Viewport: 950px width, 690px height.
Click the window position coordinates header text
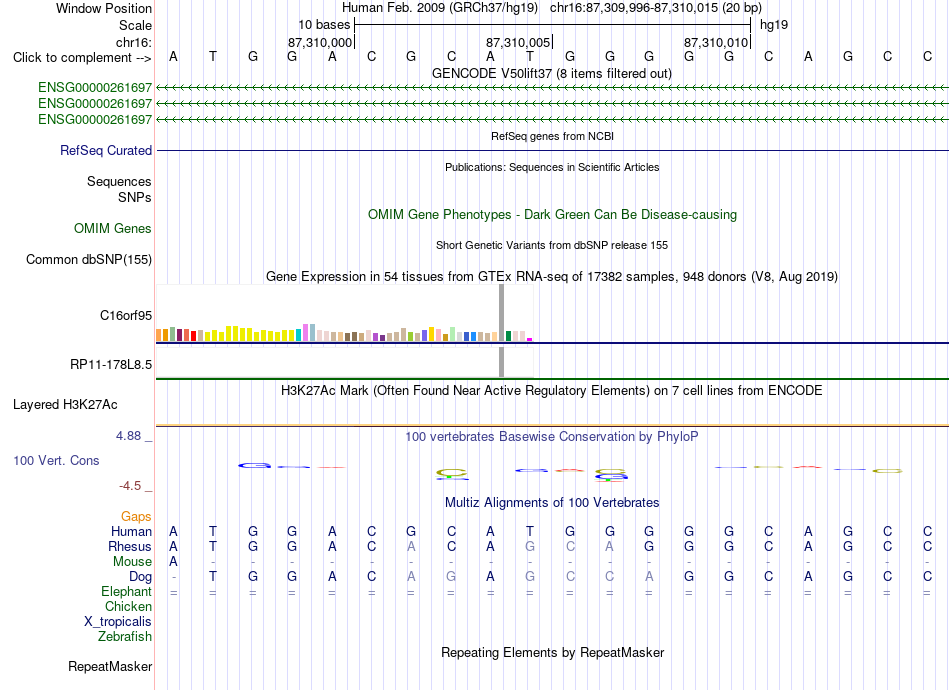pos(552,8)
